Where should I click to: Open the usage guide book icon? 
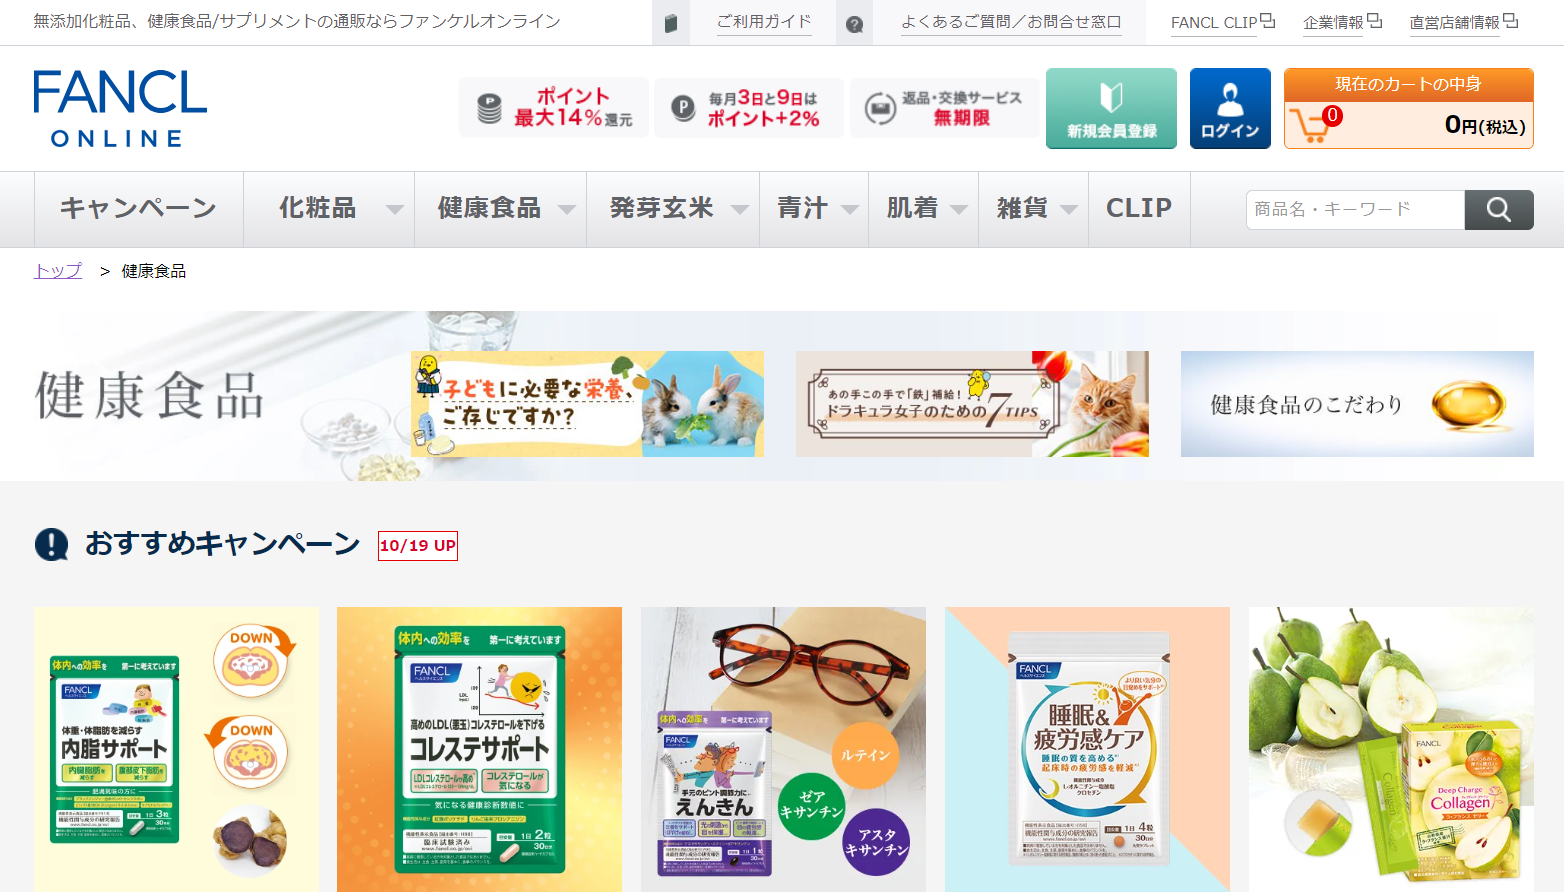(671, 23)
